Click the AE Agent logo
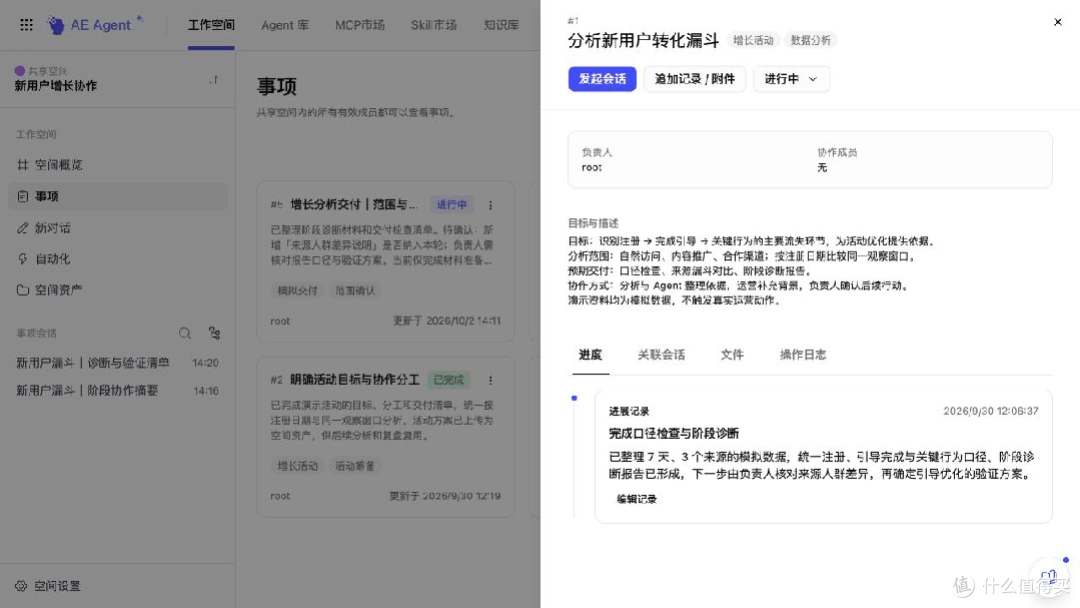Screen dimensions: 1080x608 94,25
